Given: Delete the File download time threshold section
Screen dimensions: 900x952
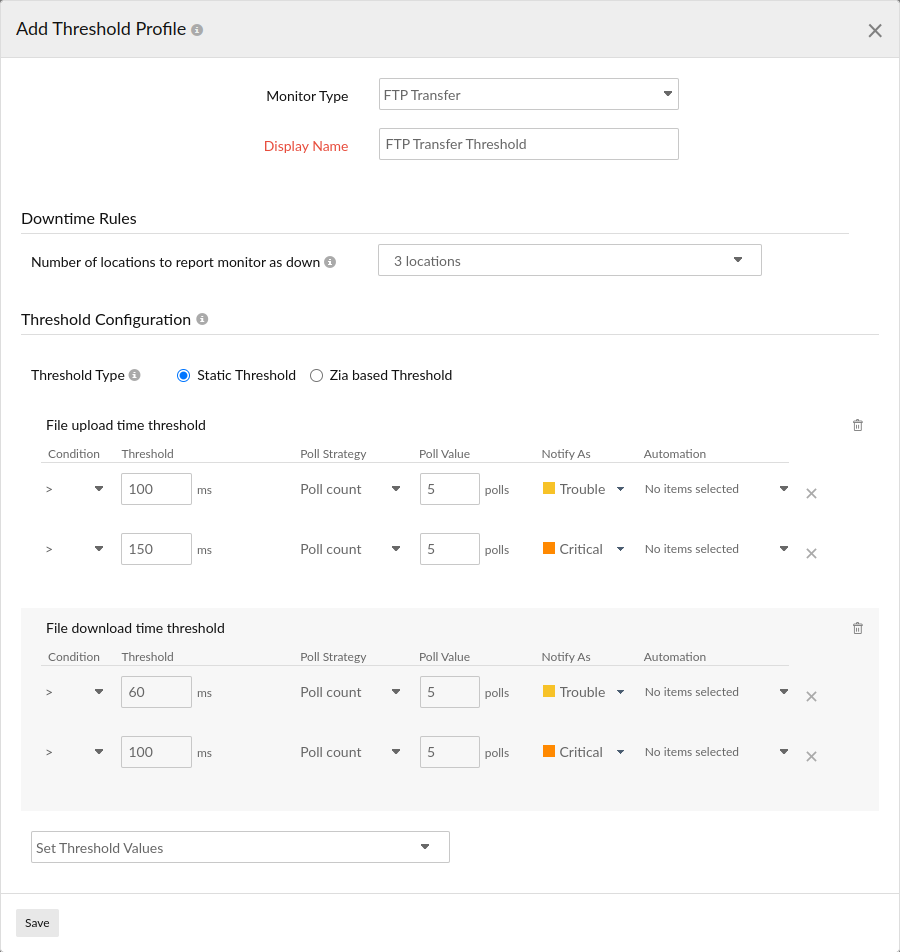Looking at the screenshot, I should click(x=857, y=628).
